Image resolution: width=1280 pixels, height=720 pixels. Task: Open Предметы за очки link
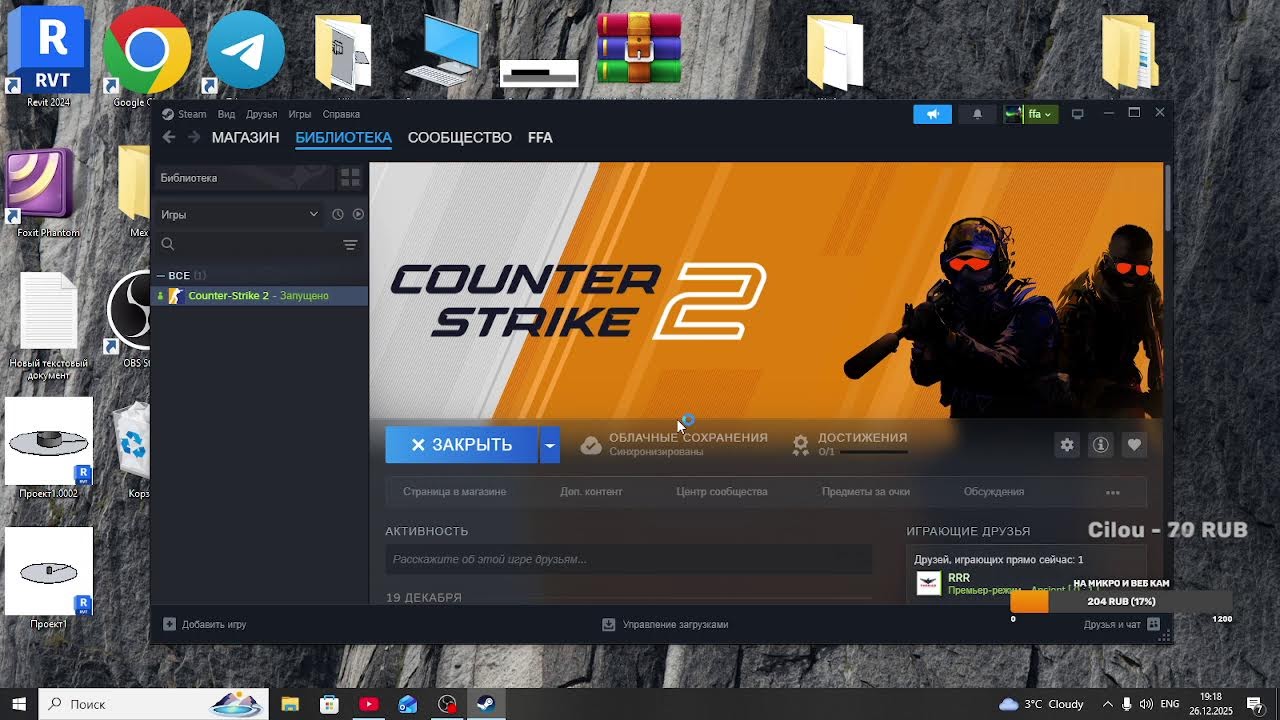(x=866, y=492)
